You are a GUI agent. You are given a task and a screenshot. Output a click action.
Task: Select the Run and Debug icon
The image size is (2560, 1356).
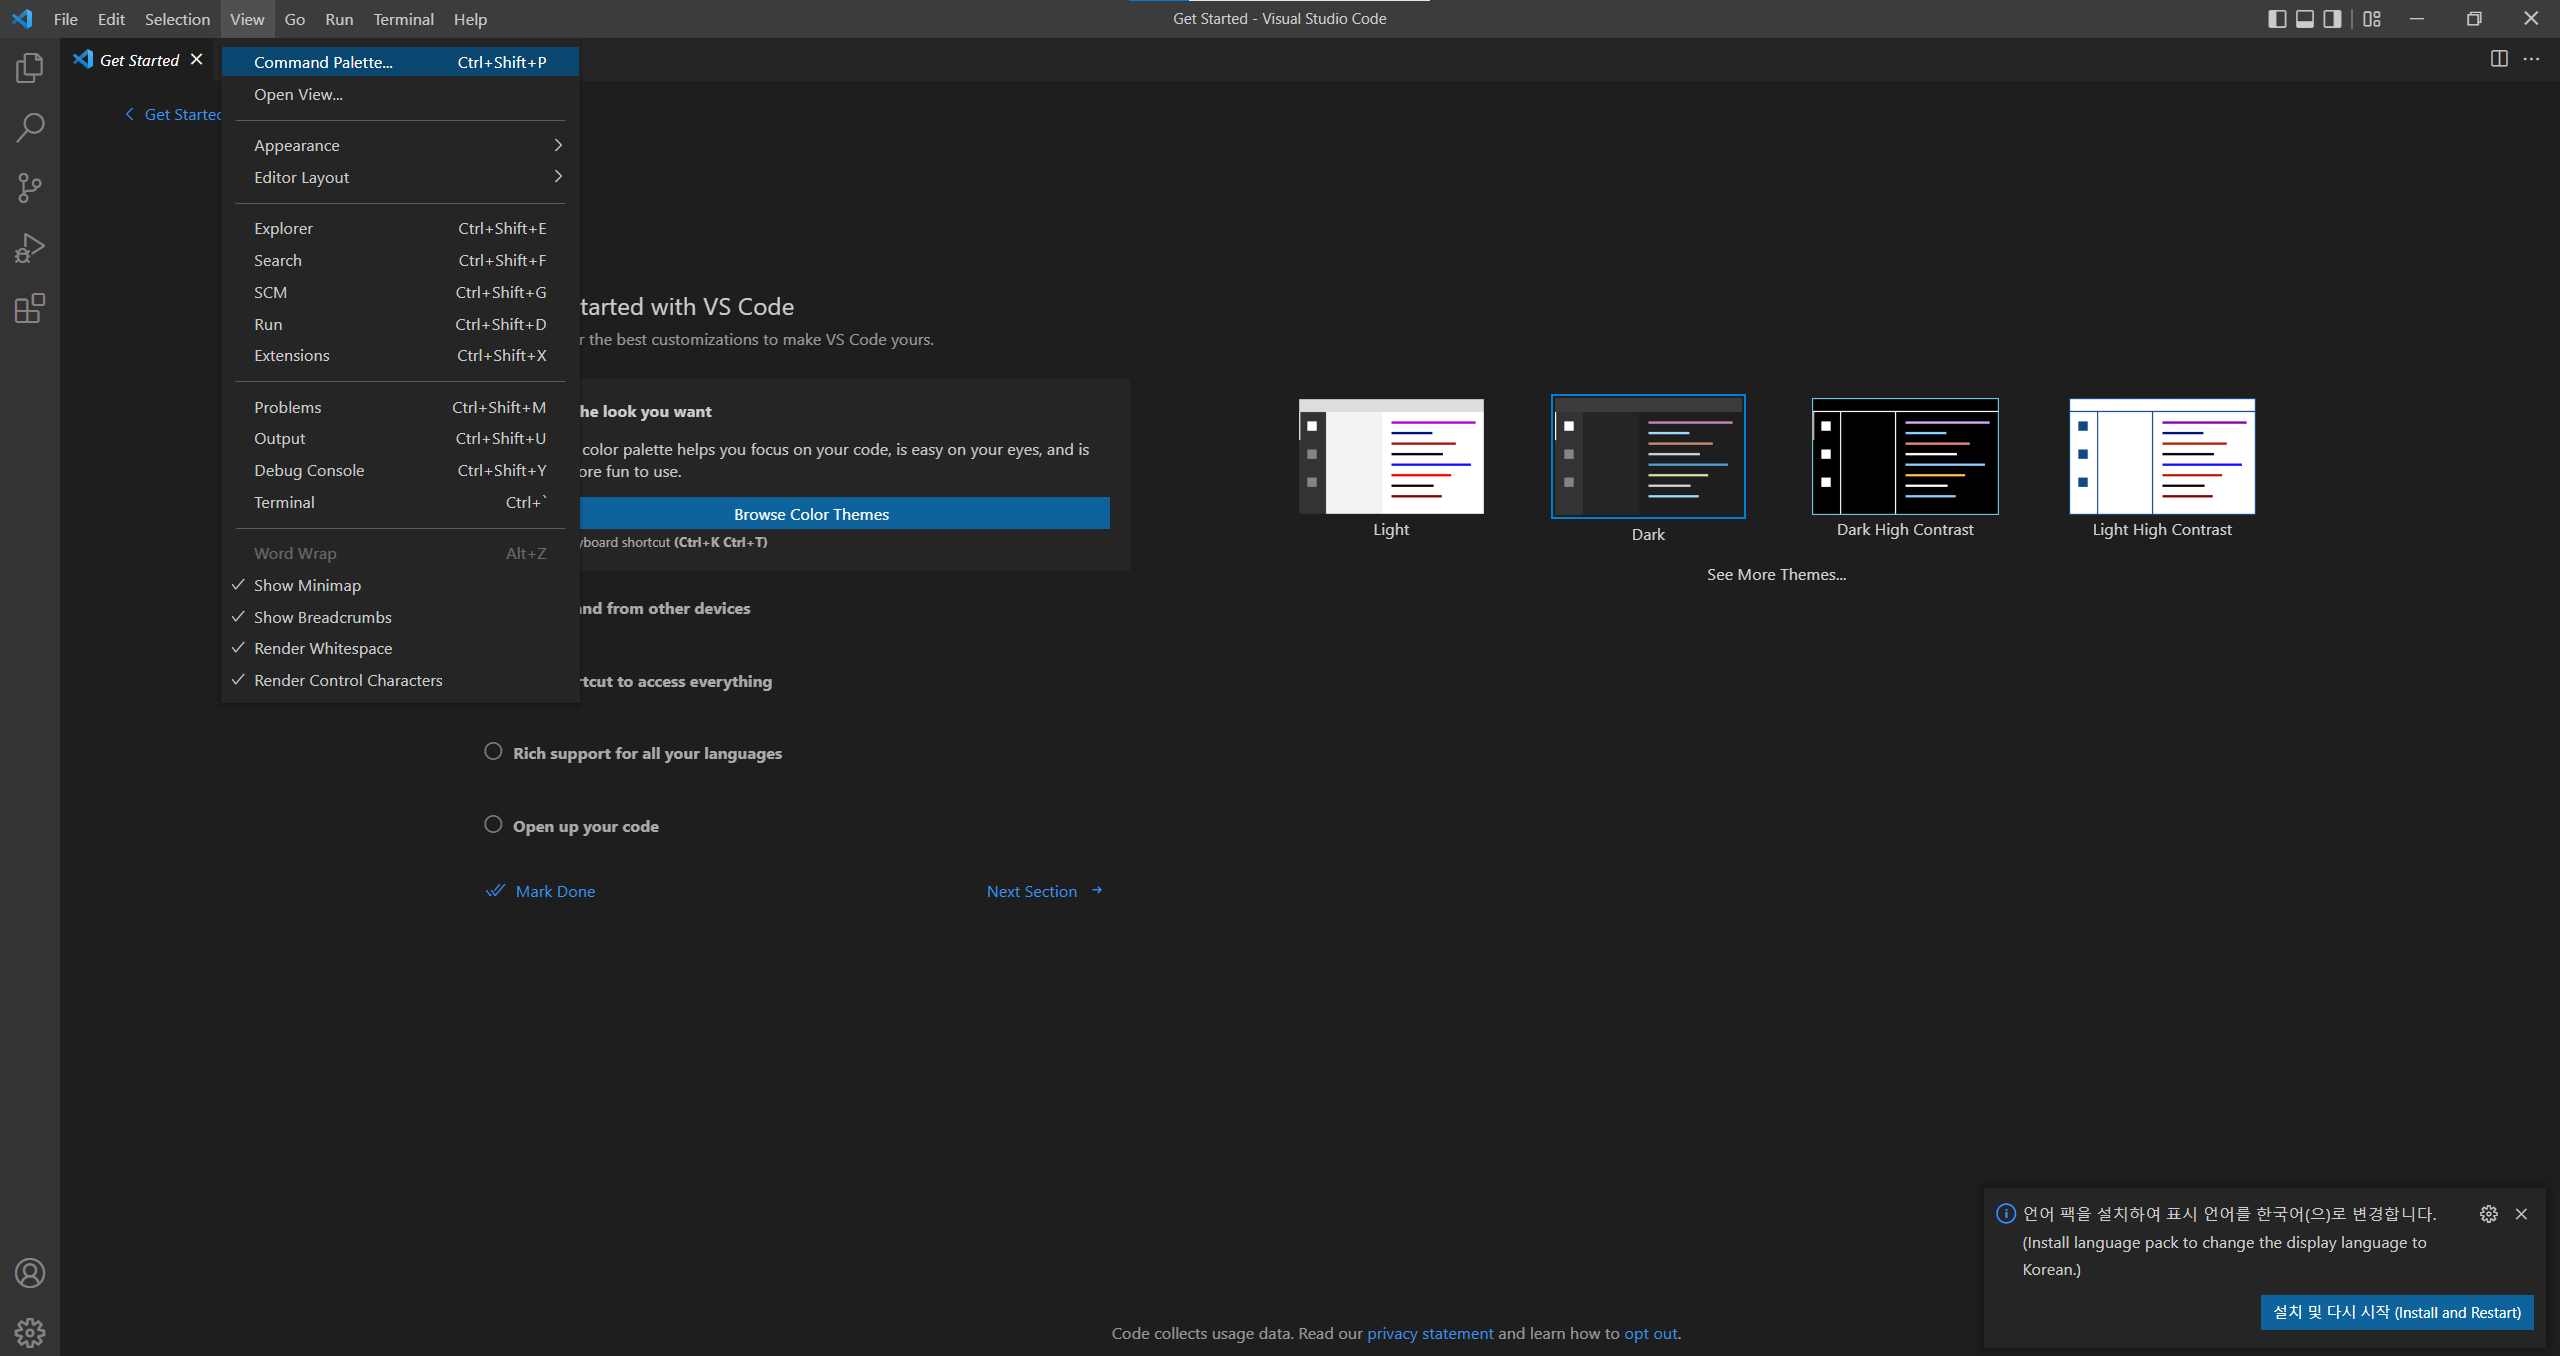[x=29, y=247]
